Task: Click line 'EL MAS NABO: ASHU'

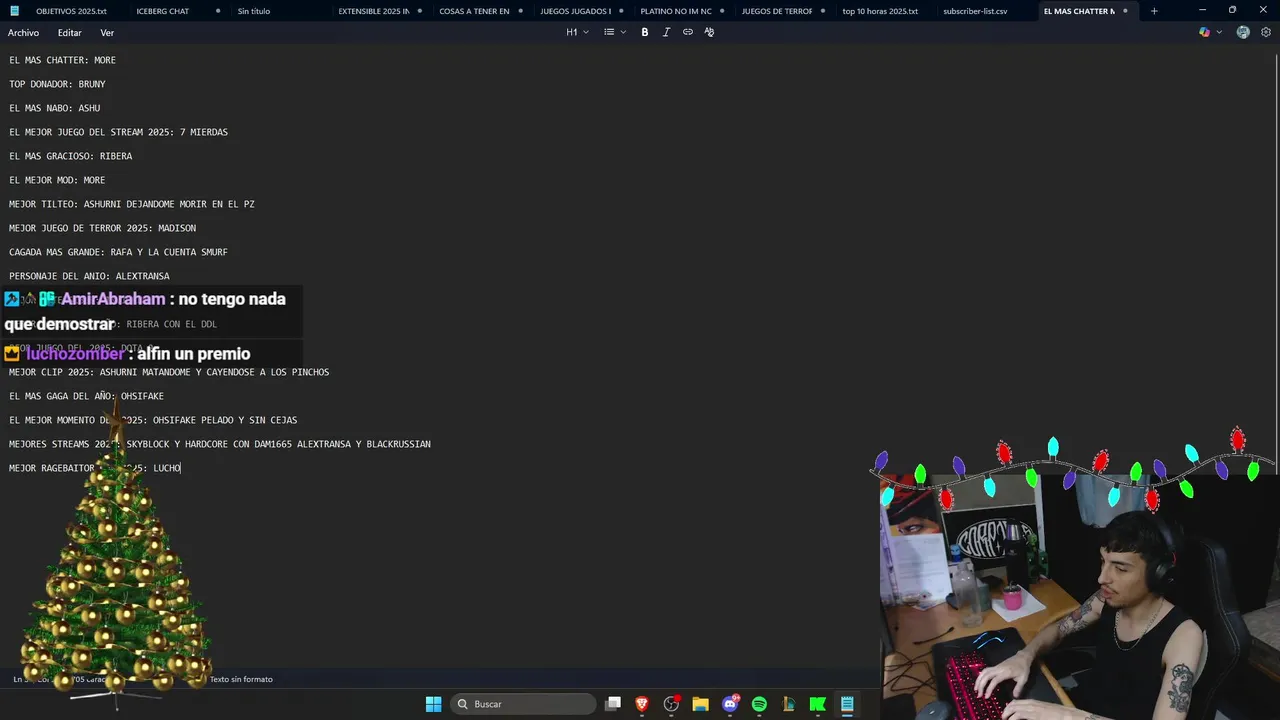Action: [54, 108]
